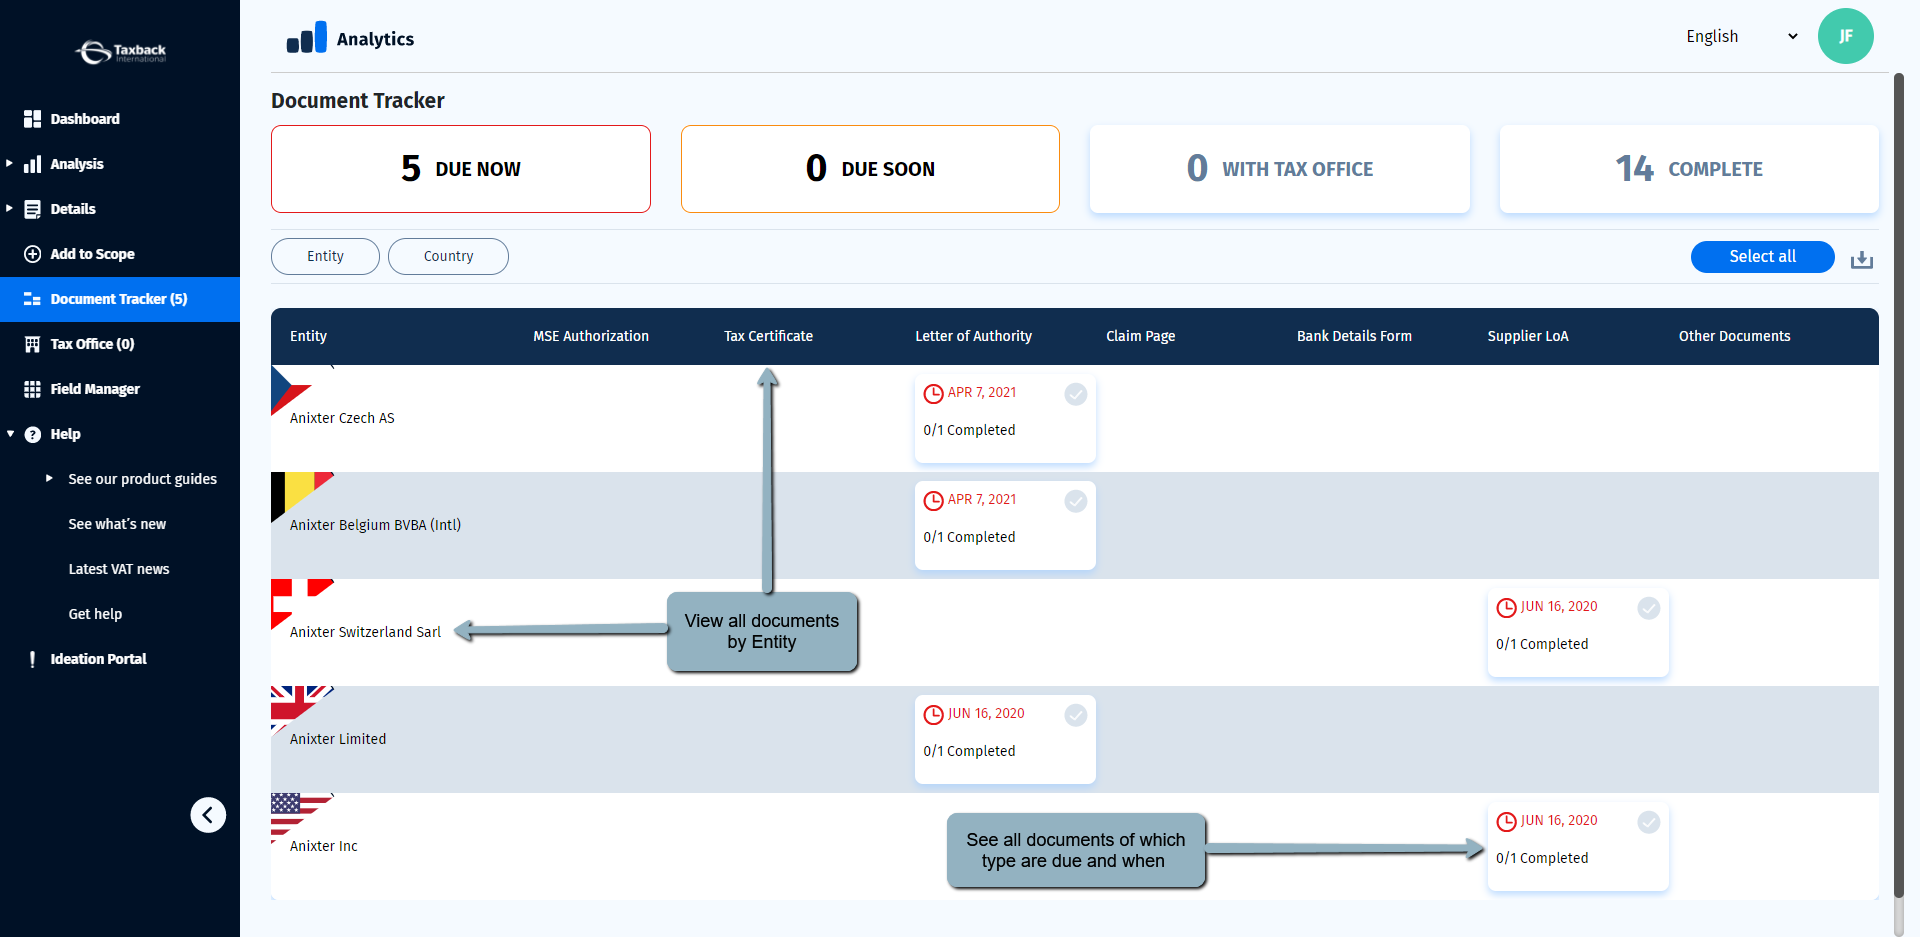1920x937 pixels.
Task: Click the Other Documents column header
Action: [x=1734, y=336]
